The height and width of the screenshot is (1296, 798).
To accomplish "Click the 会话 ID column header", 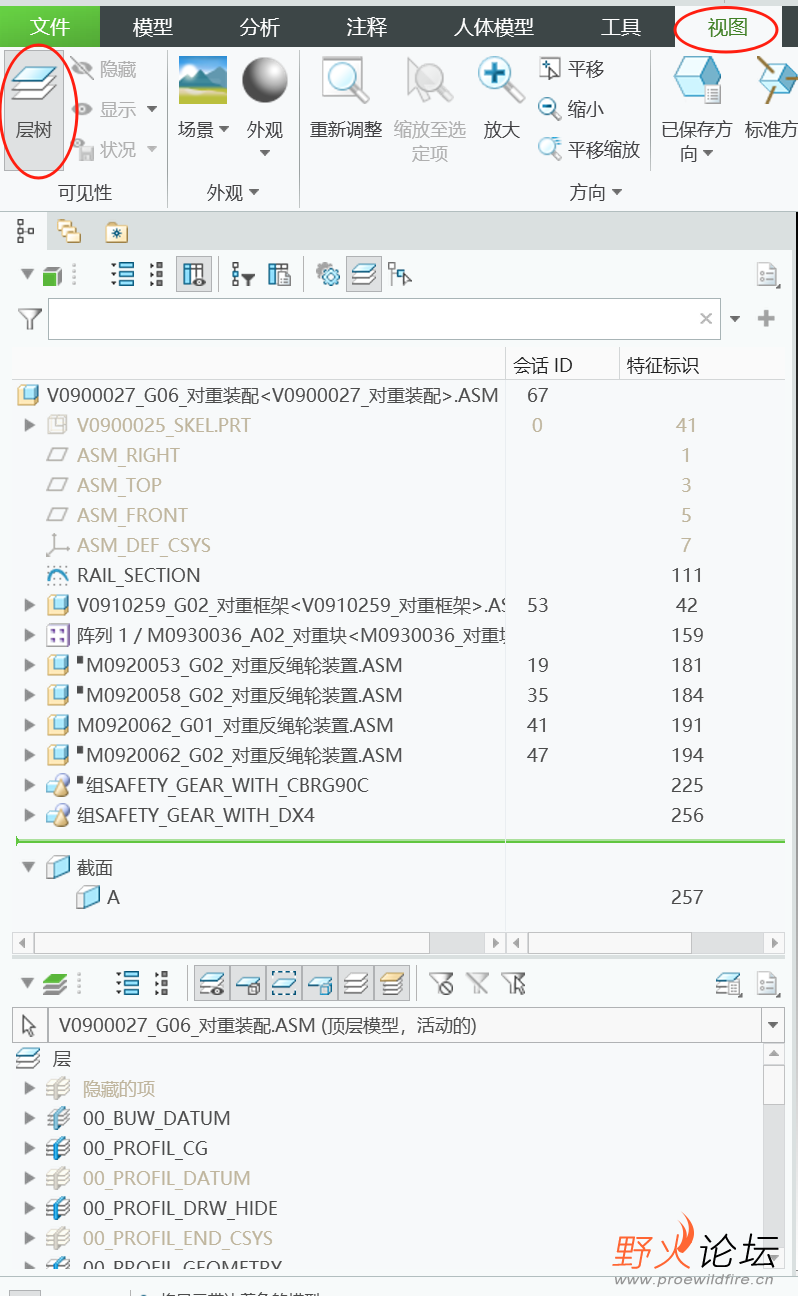I will click(x=543, y=365).
